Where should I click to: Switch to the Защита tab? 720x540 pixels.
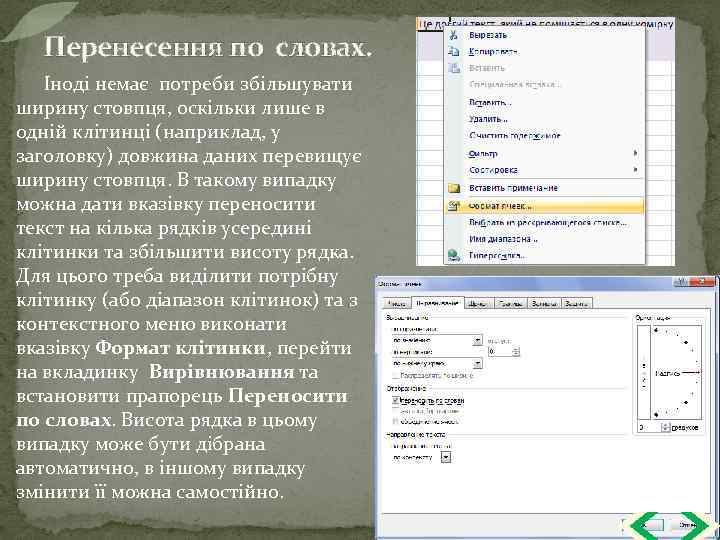tap(577, 304)
